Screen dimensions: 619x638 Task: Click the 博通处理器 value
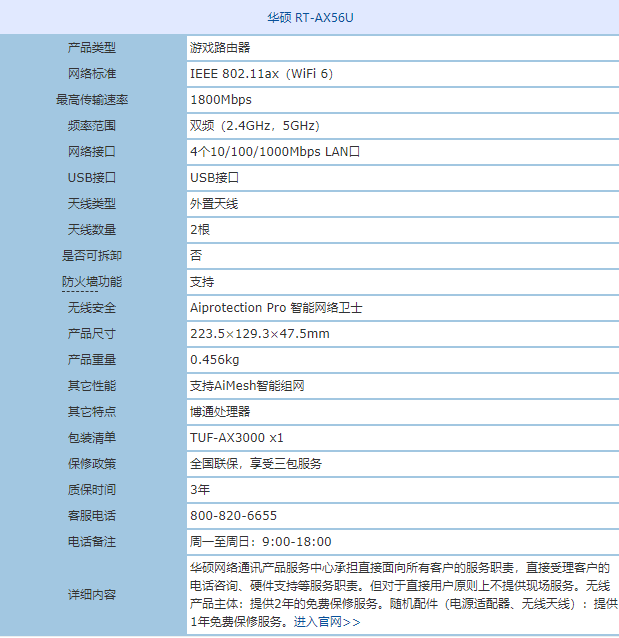pyautogui.click(x=220, y=412)
